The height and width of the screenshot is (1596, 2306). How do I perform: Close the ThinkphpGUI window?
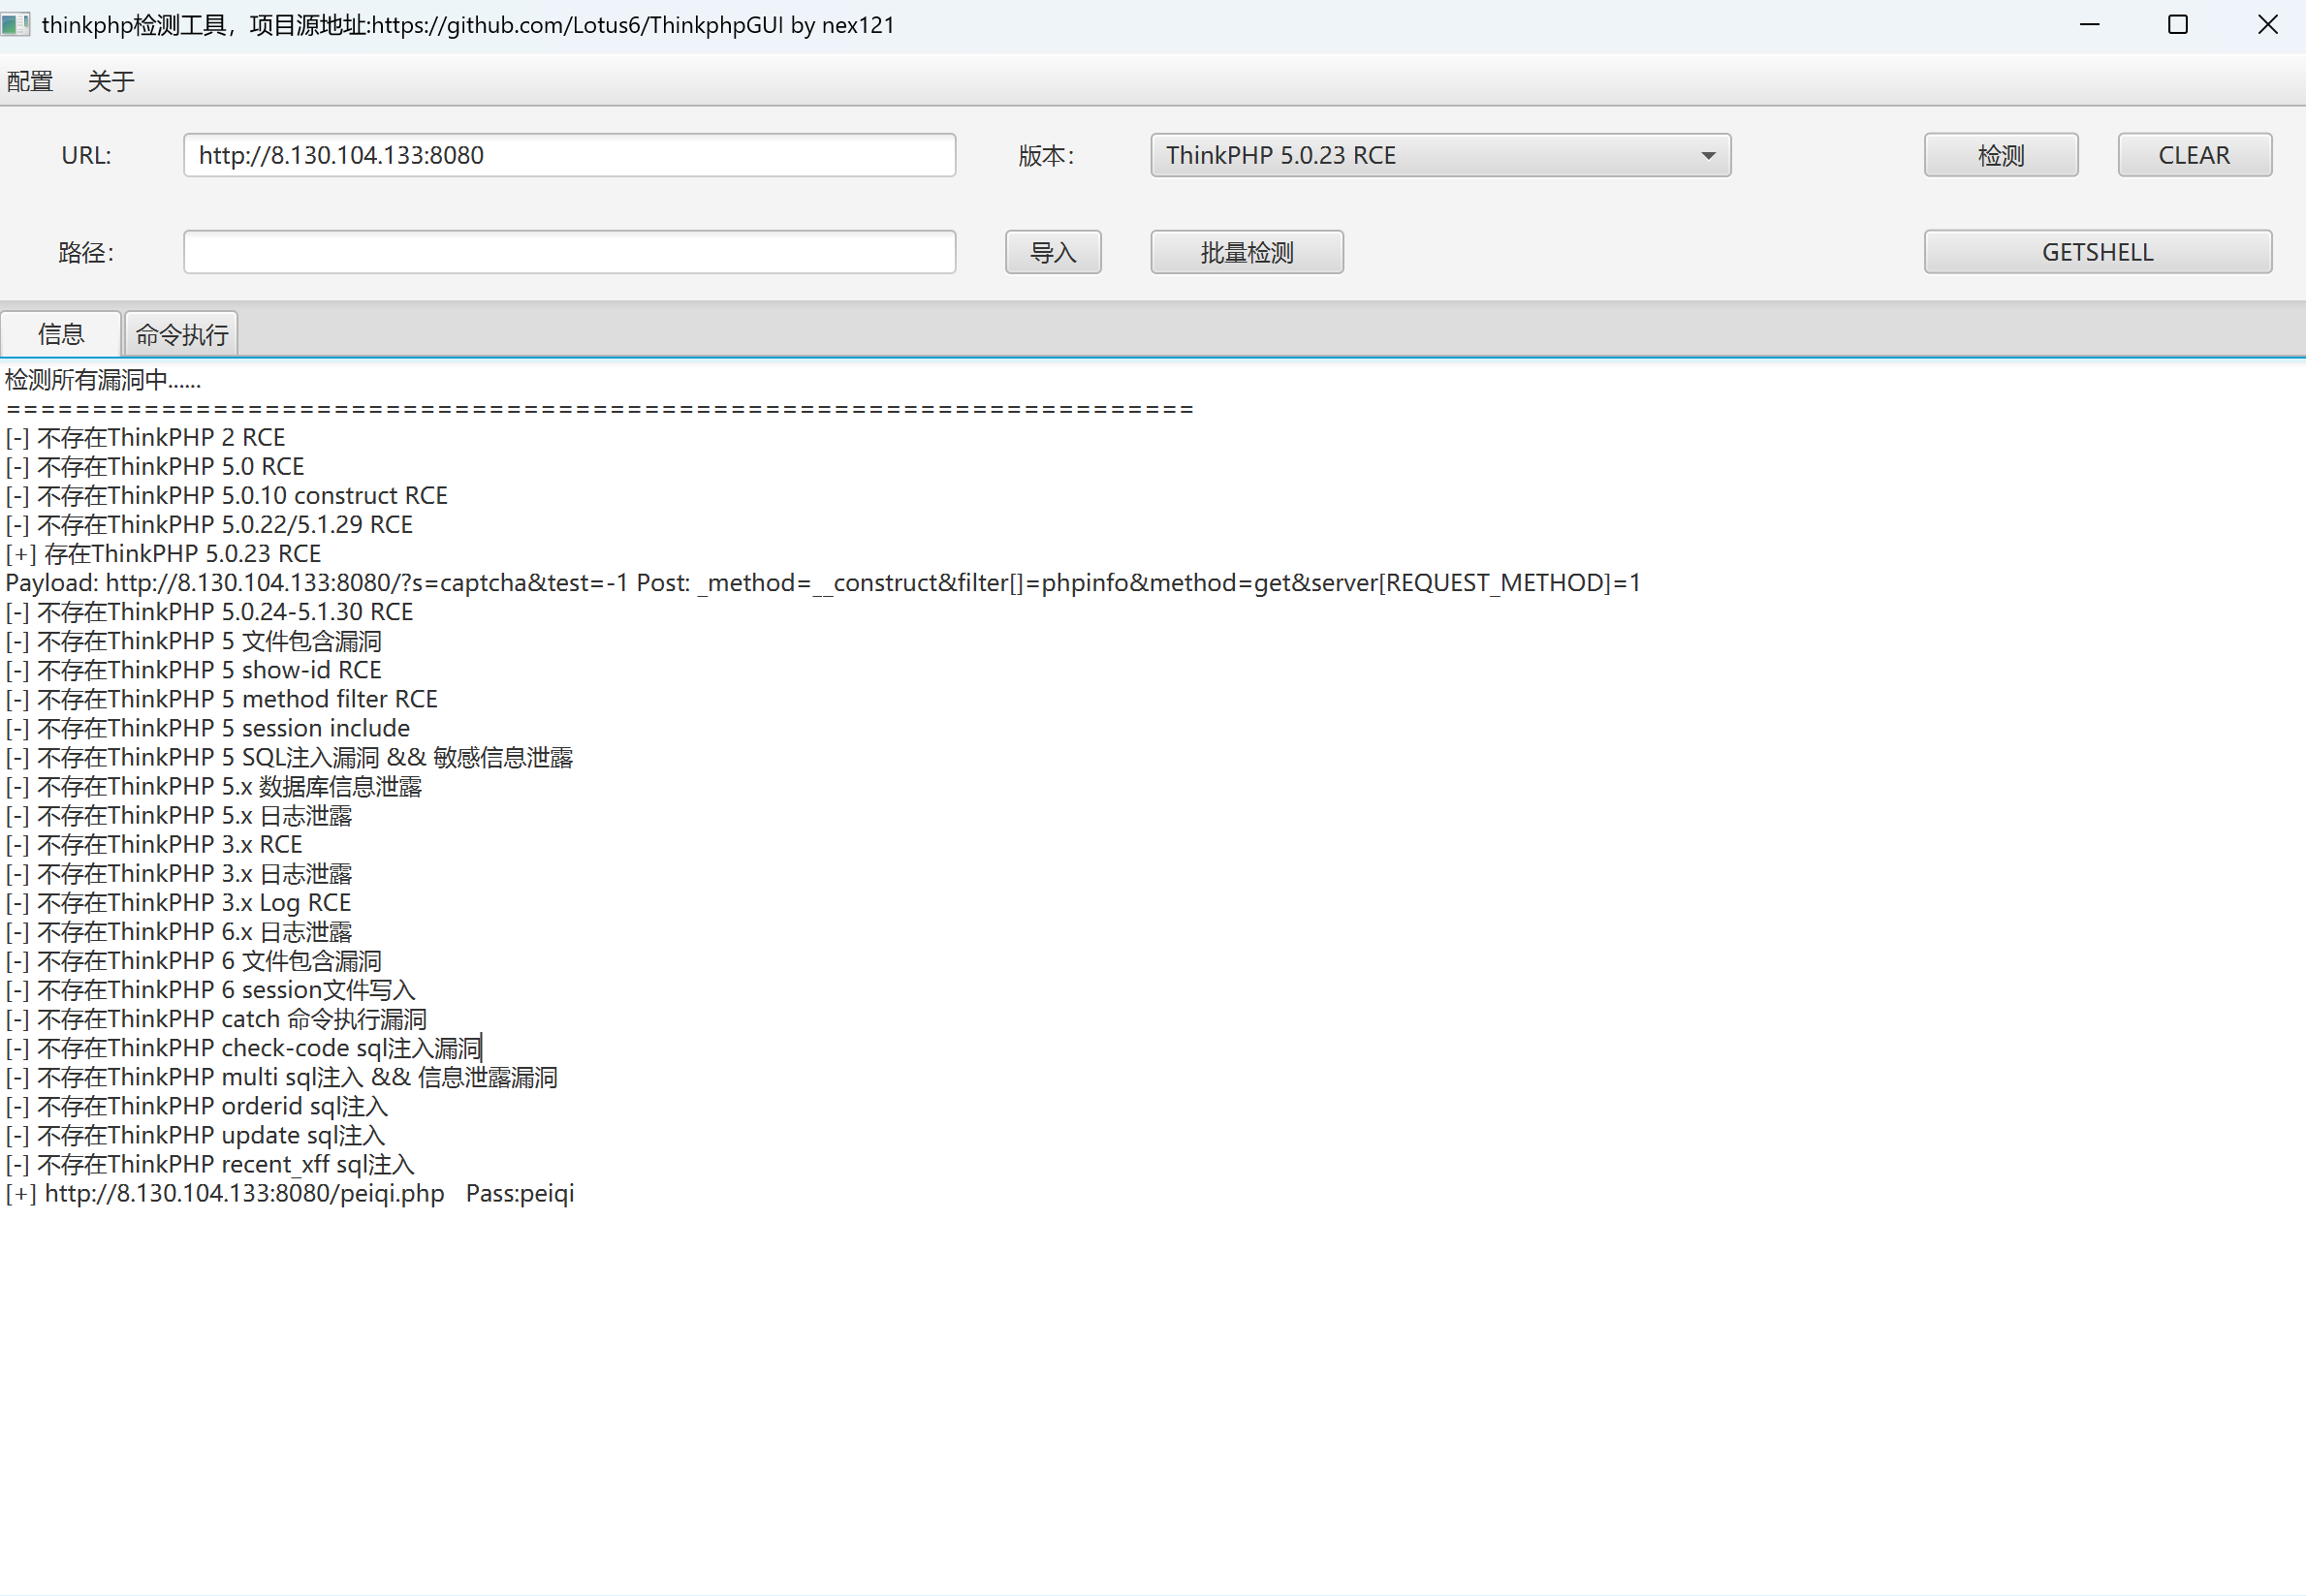(2267, 24)
